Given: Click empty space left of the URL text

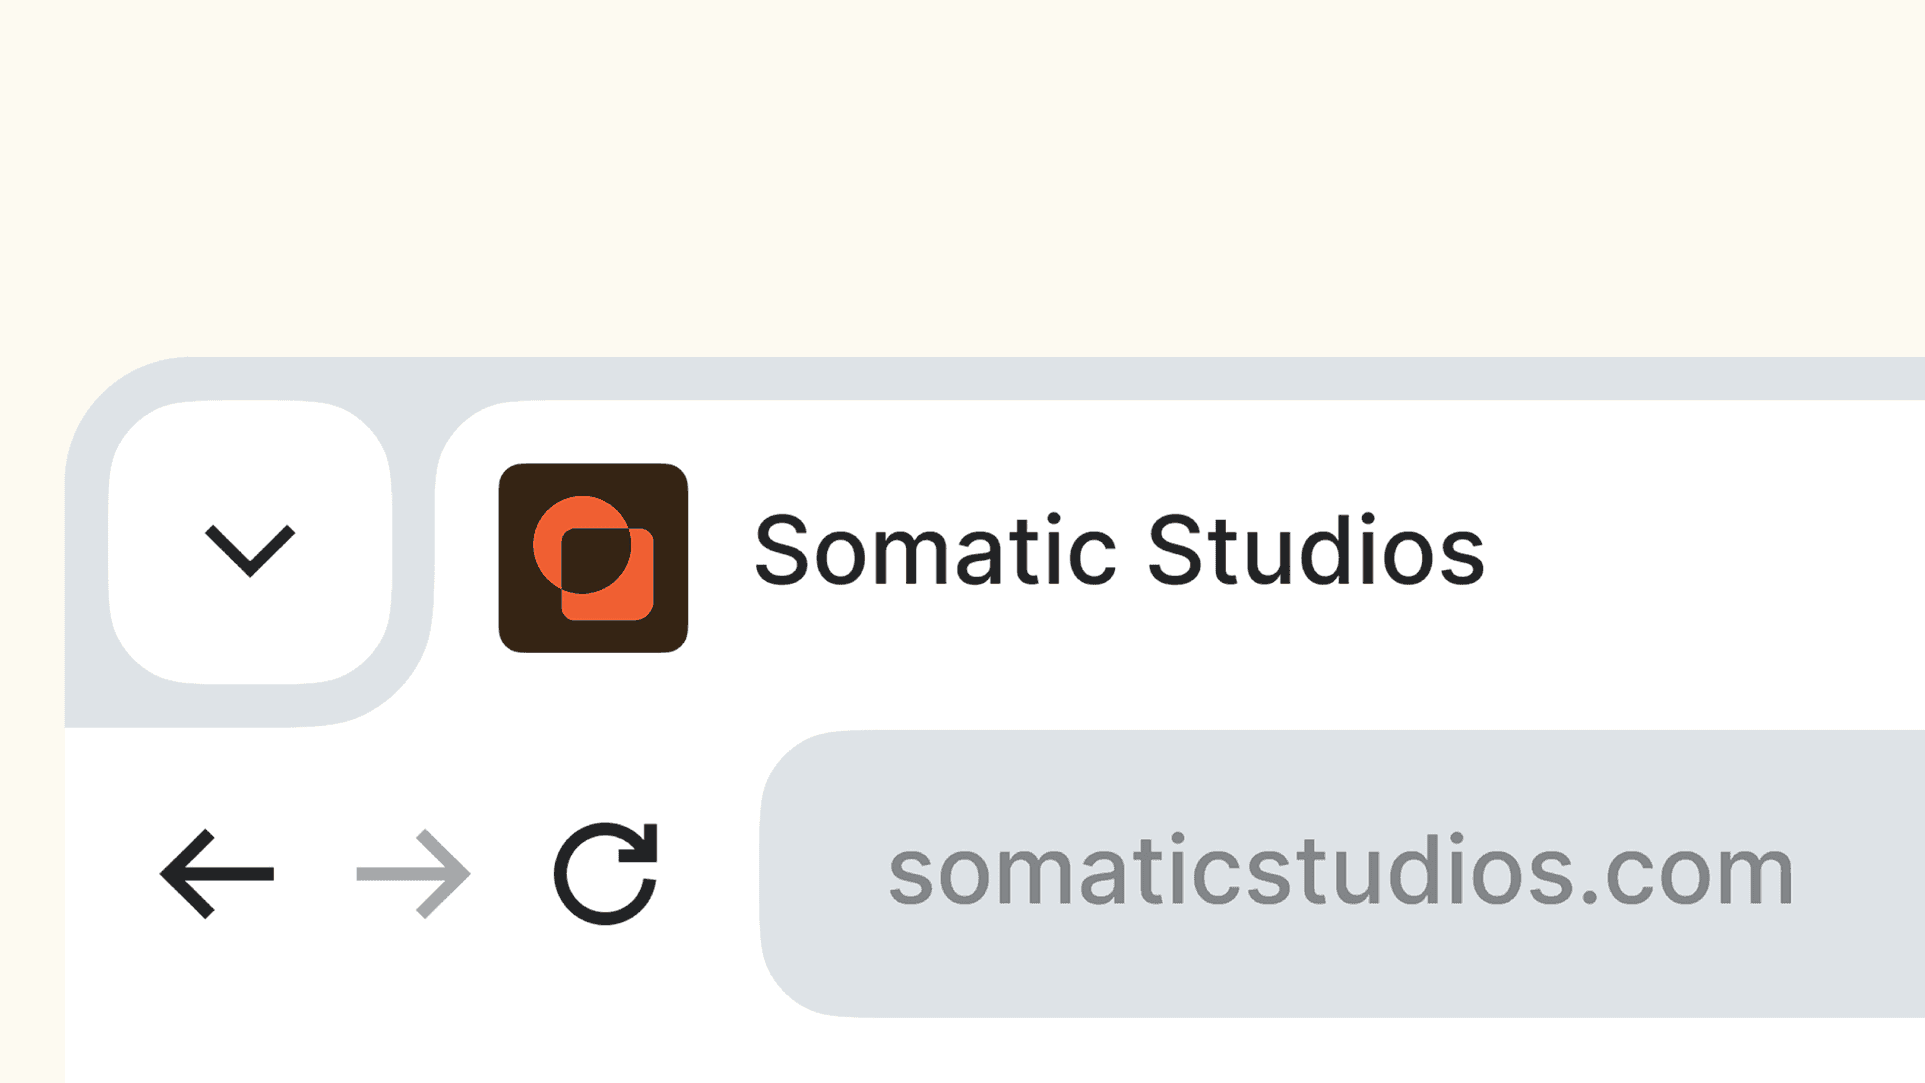Looking at the screenshot, I should coord(825,874).
